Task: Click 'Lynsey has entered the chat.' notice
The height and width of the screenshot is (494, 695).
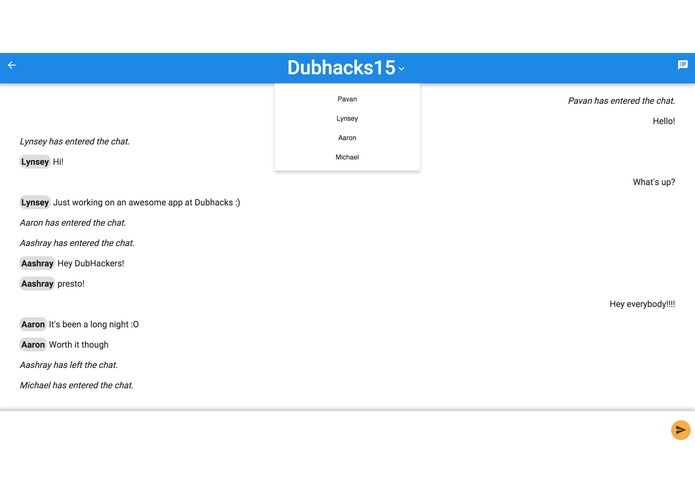Action: click(74, 141)
